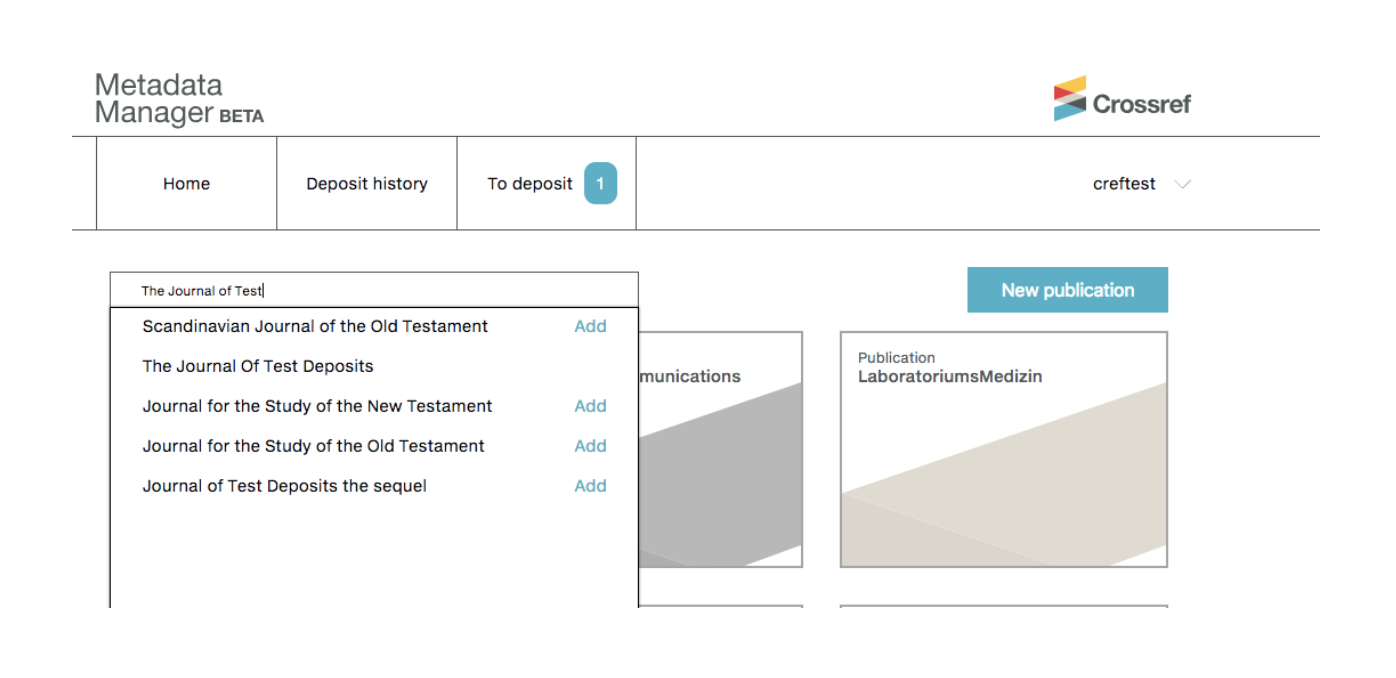Viewport: 1396px width, 678px height.
Task: Select Journal of Test Deposits the sequel suggestion
Action: (284, 486)
